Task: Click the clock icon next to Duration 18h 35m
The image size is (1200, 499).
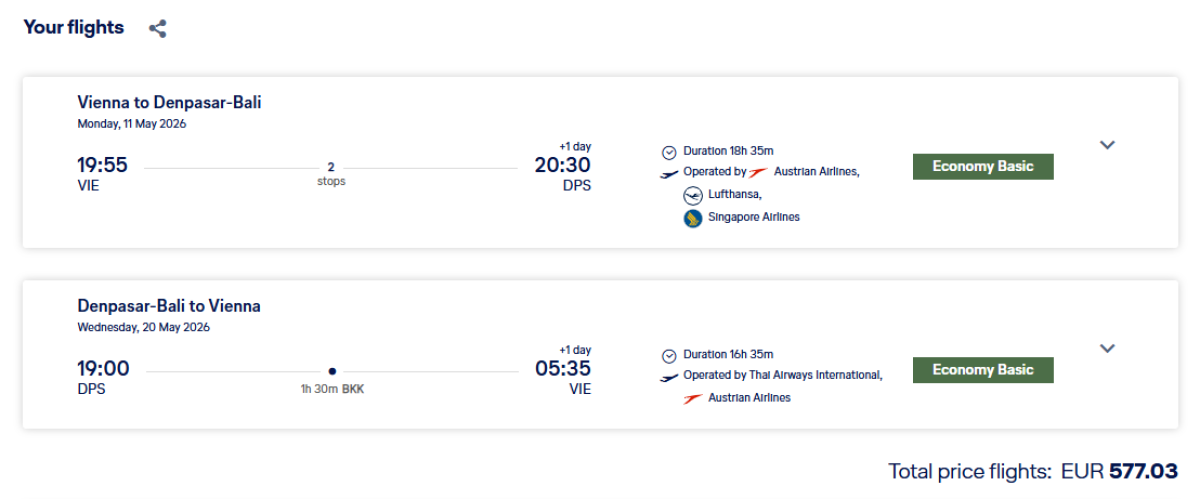Action: coord(670,152)
